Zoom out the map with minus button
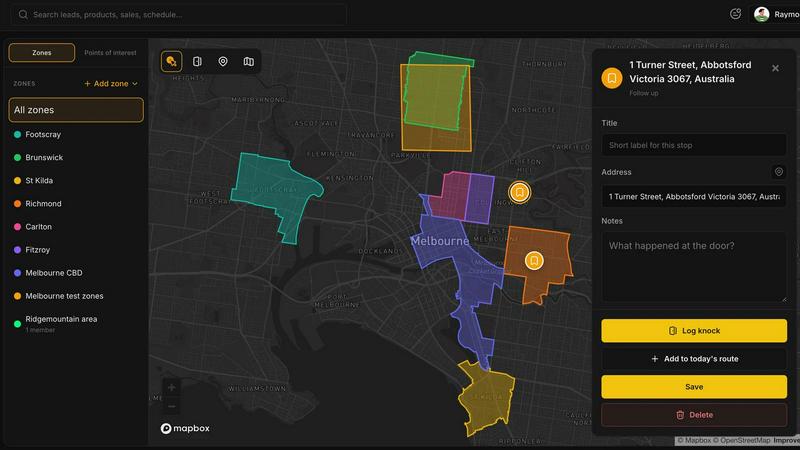 click(x=171, y=407)
